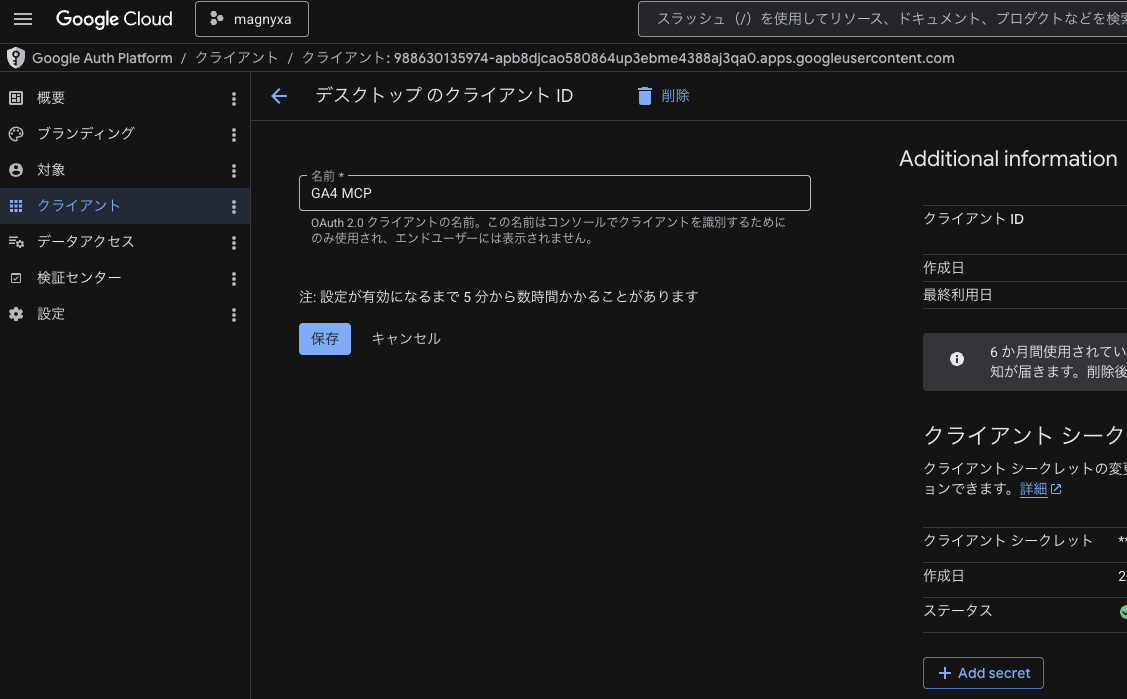Viewport: 1127px width, 699px height.
Task: Open the hamburger navigation menu
Action: [x=23, y=19]
